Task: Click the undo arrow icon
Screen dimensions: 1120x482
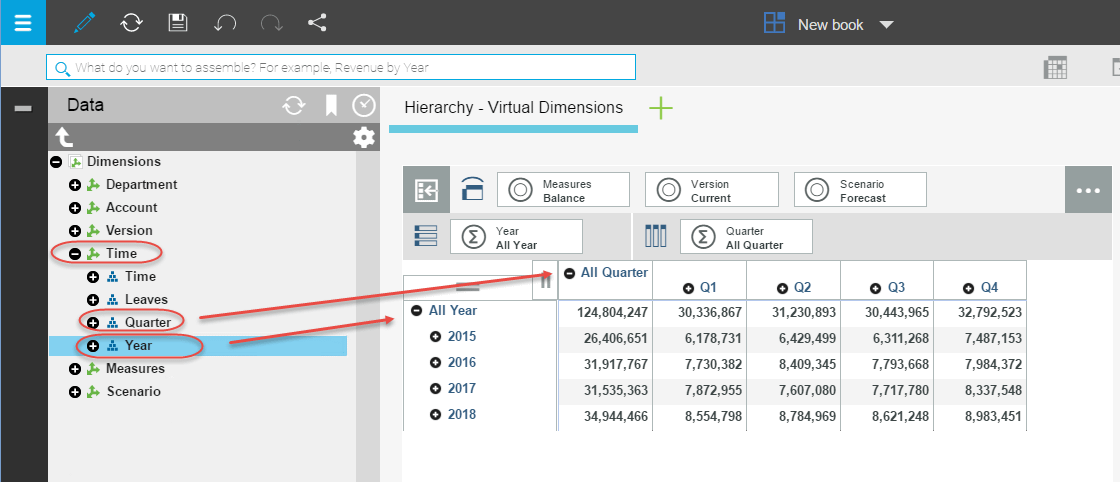Action: point(224,23)
